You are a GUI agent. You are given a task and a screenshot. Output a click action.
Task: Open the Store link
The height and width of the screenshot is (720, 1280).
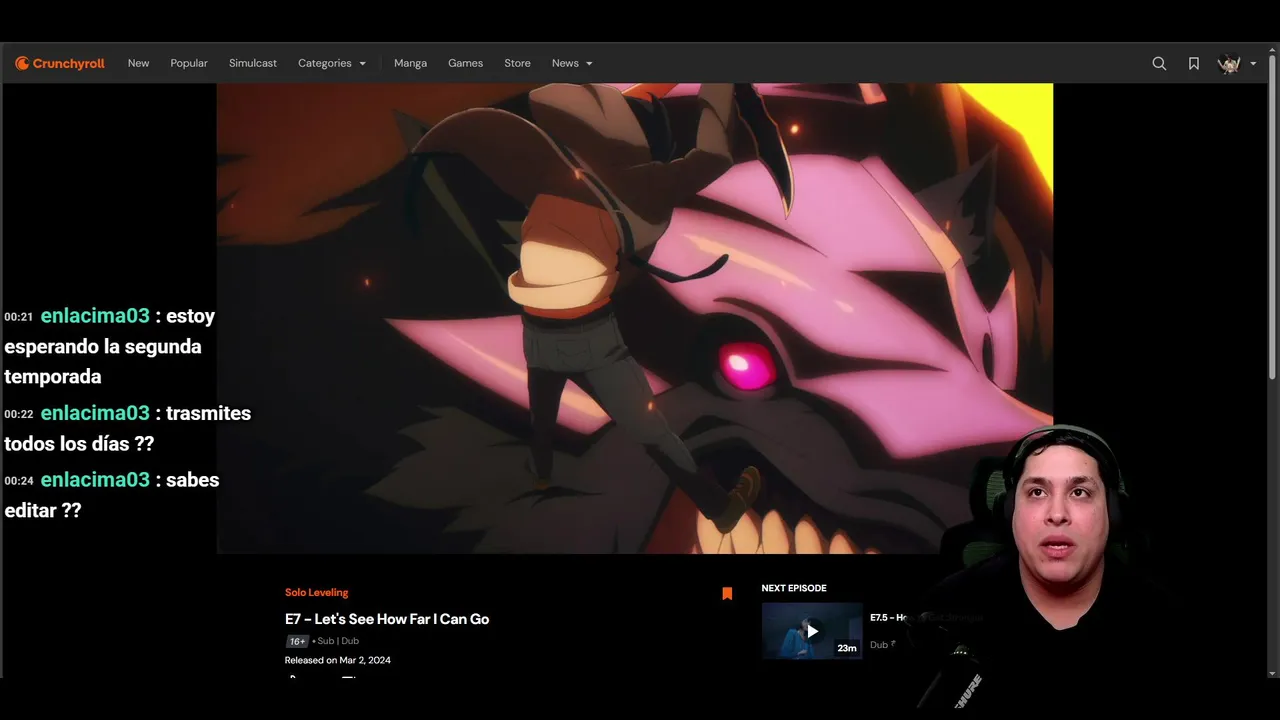click(x=517, y=63)
